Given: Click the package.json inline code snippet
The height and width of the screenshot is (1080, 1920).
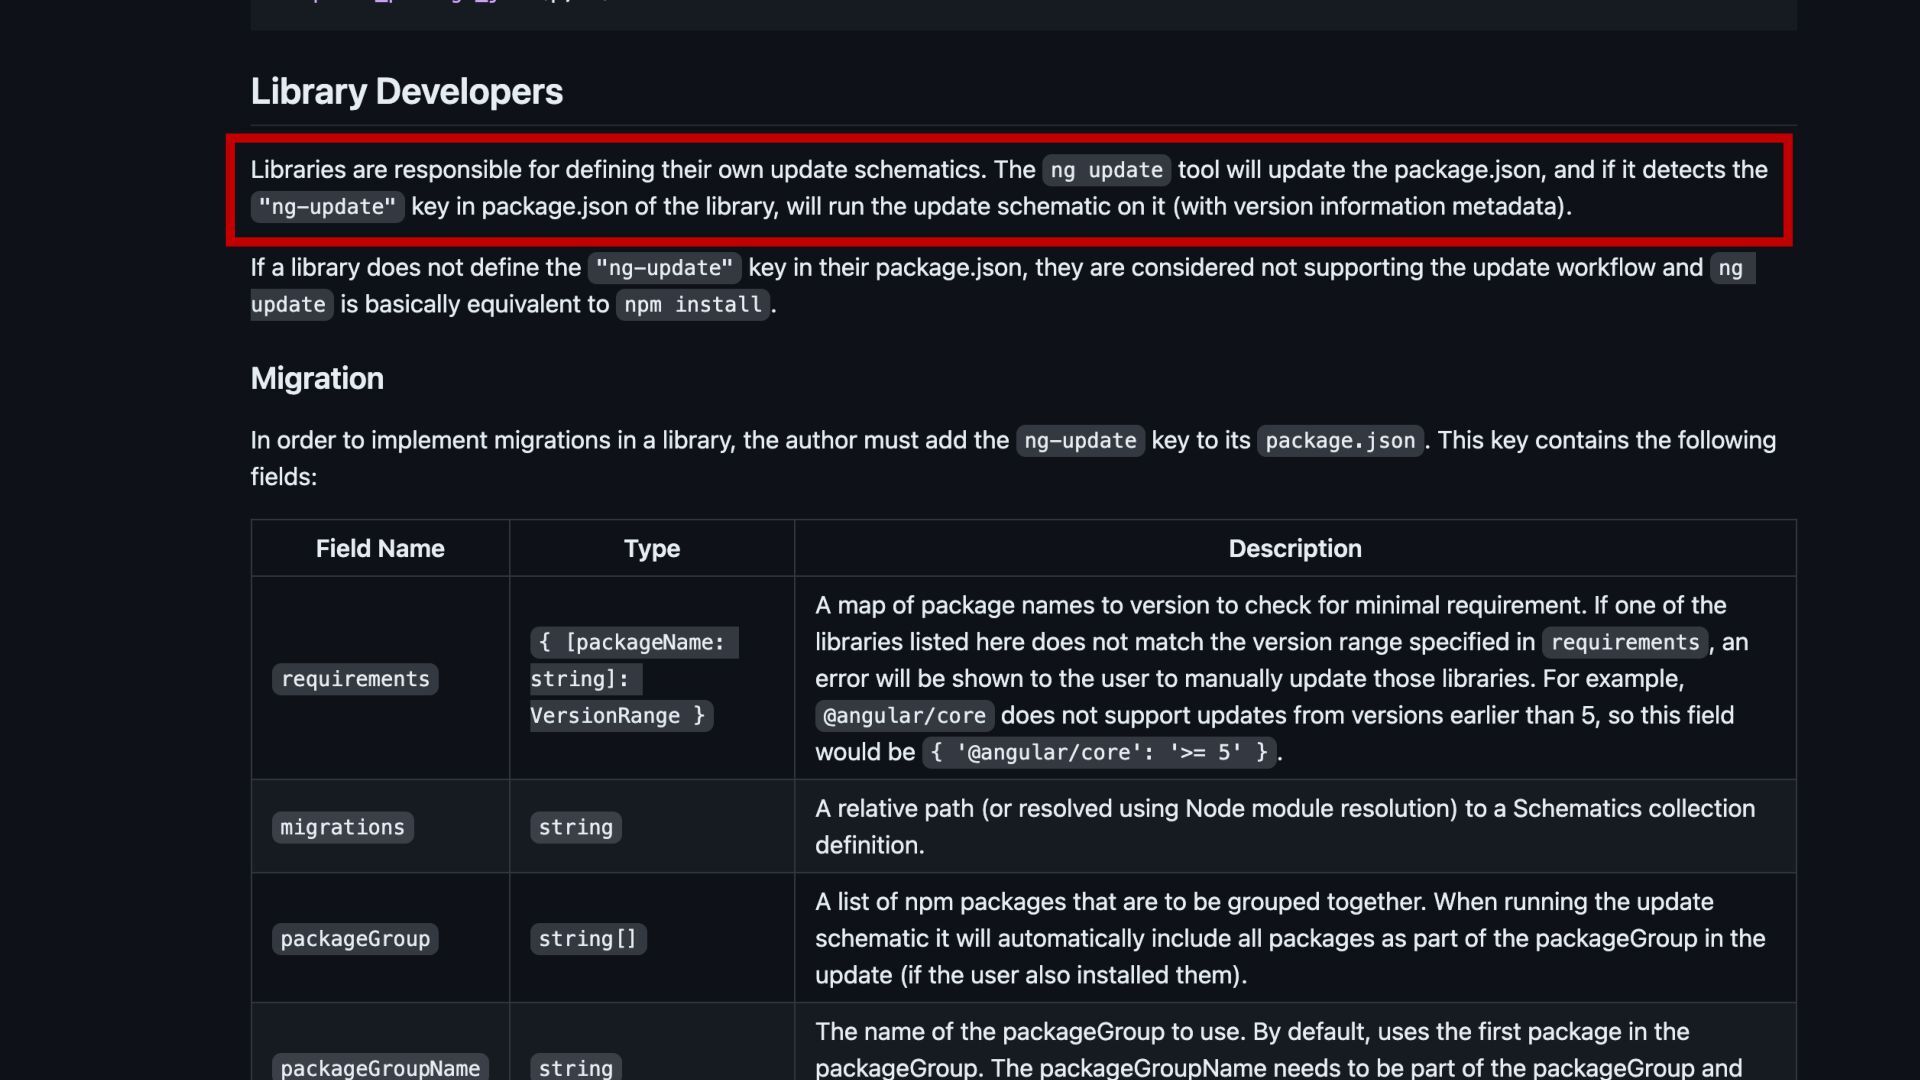Looking at the screenshot, I should click(x=1339, y=441).
